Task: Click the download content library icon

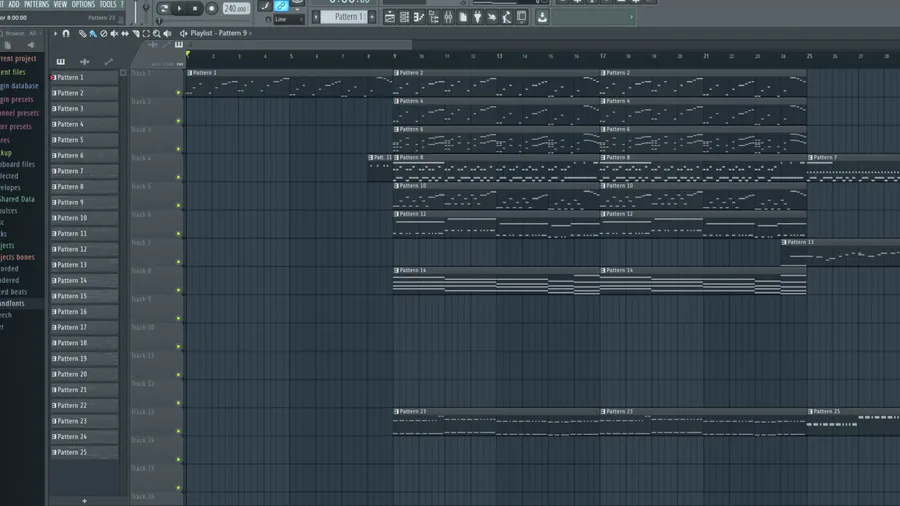Action: click(x=542, y=17)
